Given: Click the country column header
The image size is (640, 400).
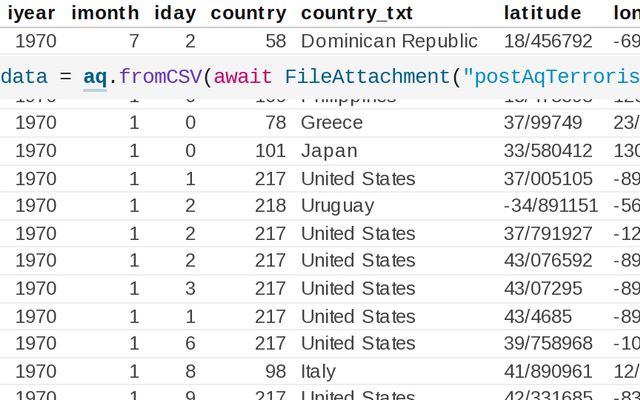Looking at the screenshot, I should click(248, 13).
